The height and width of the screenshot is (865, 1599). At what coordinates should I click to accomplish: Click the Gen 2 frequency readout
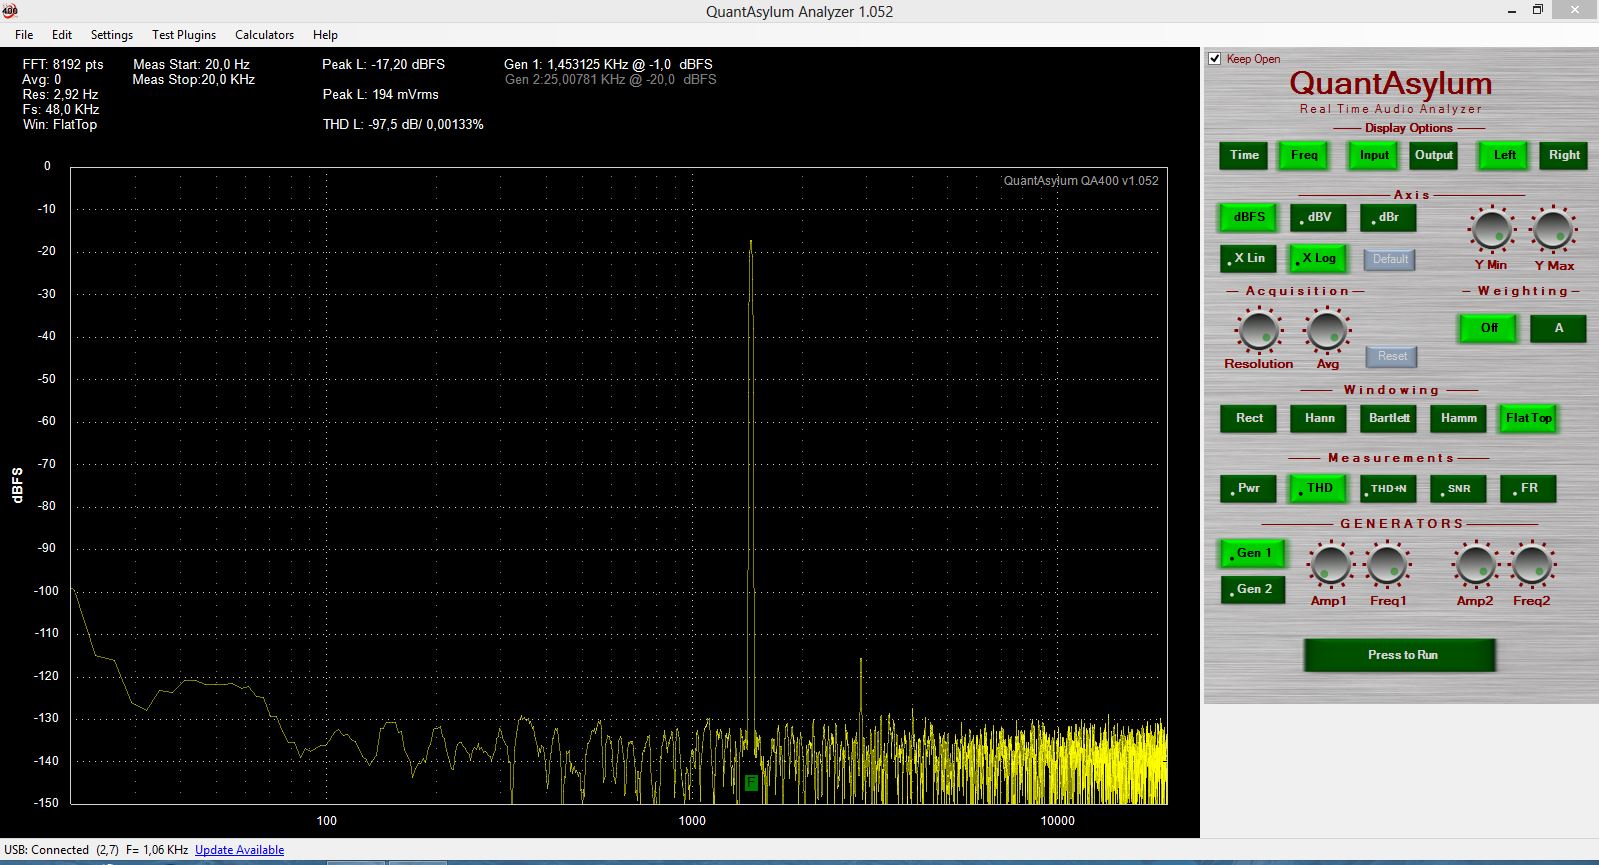(x=610, y=79)
